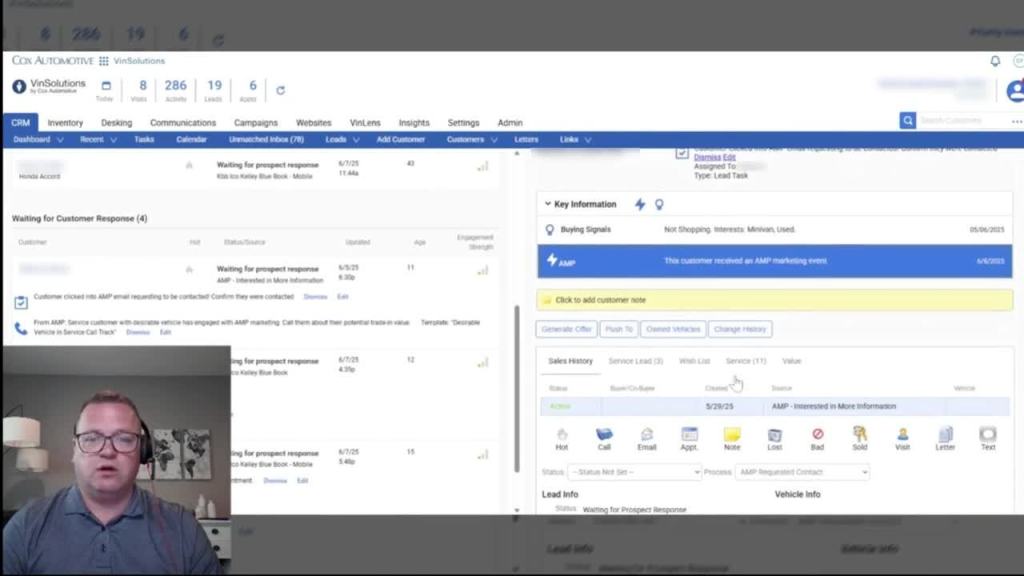Switch to the Service (11) tab
The height and width of the screenshot is (576, 1024).
point(745,361)
